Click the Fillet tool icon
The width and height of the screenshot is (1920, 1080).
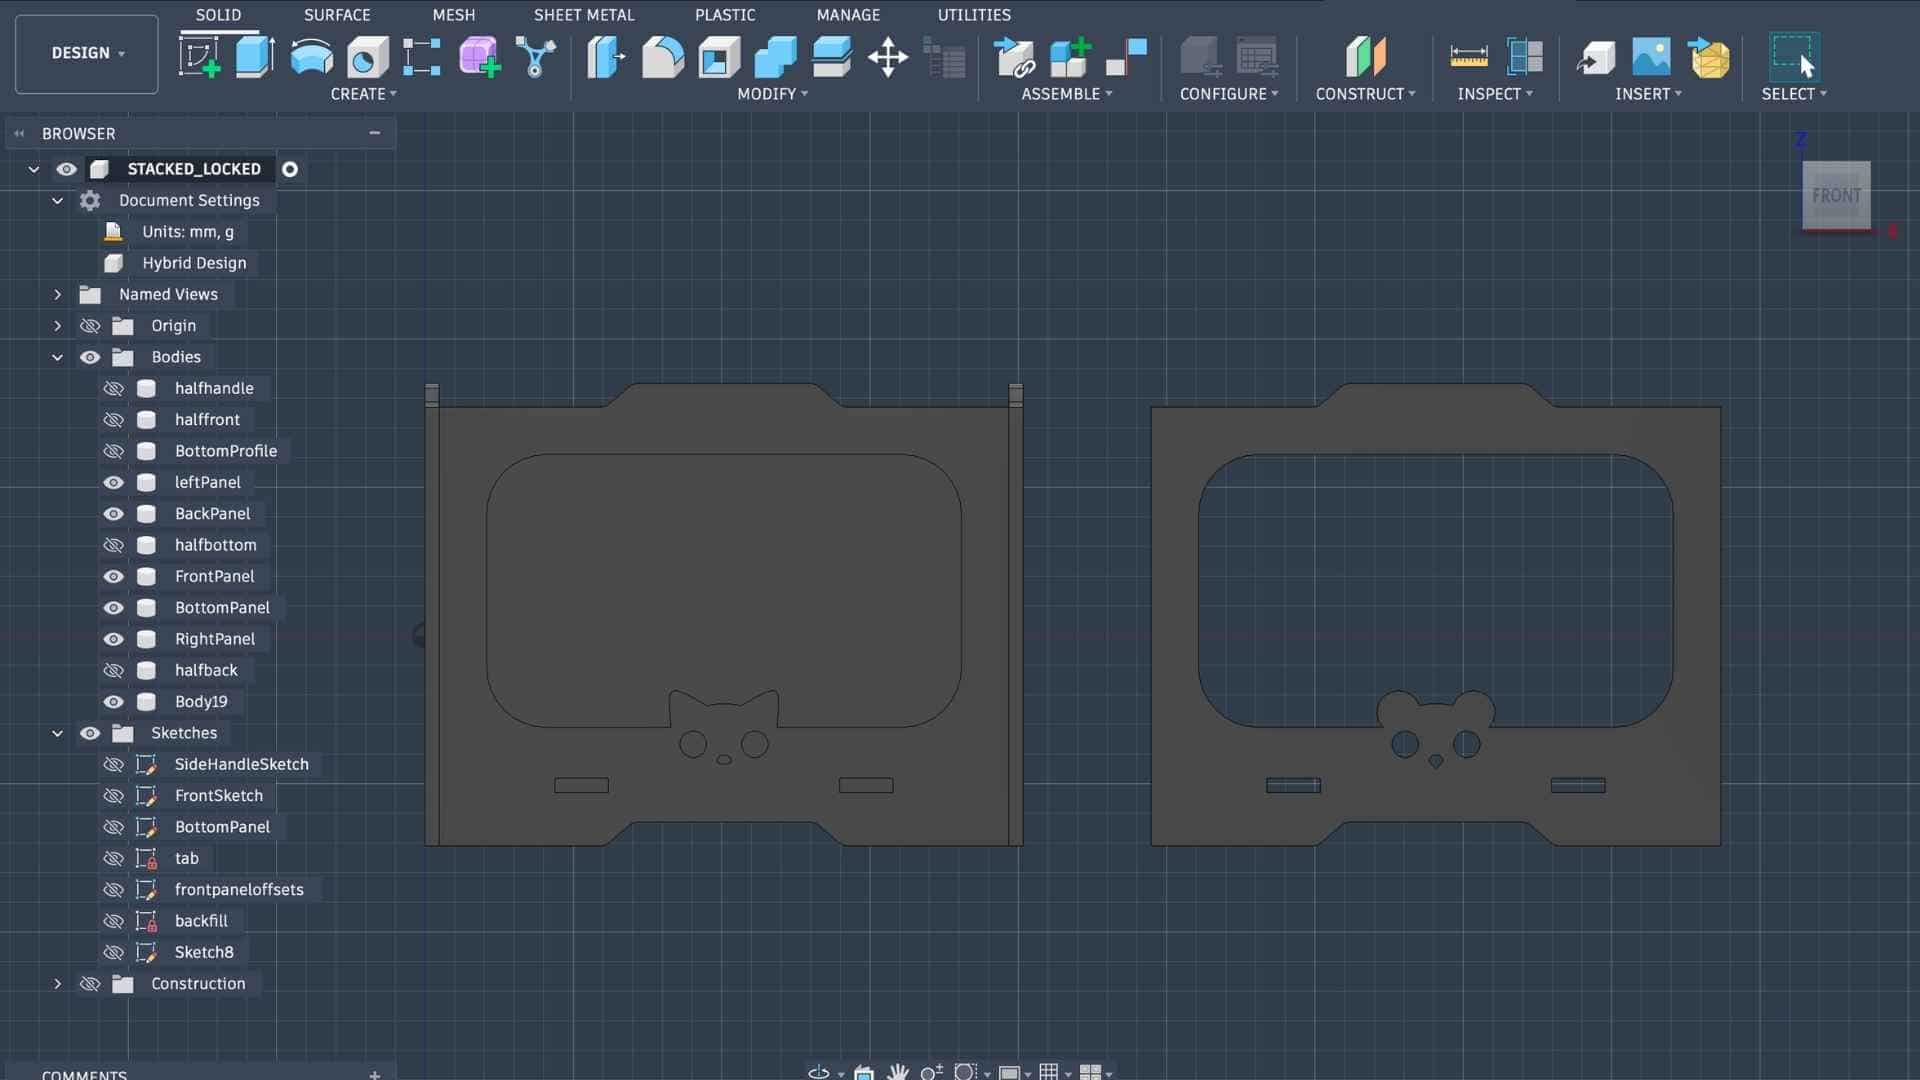662,56
